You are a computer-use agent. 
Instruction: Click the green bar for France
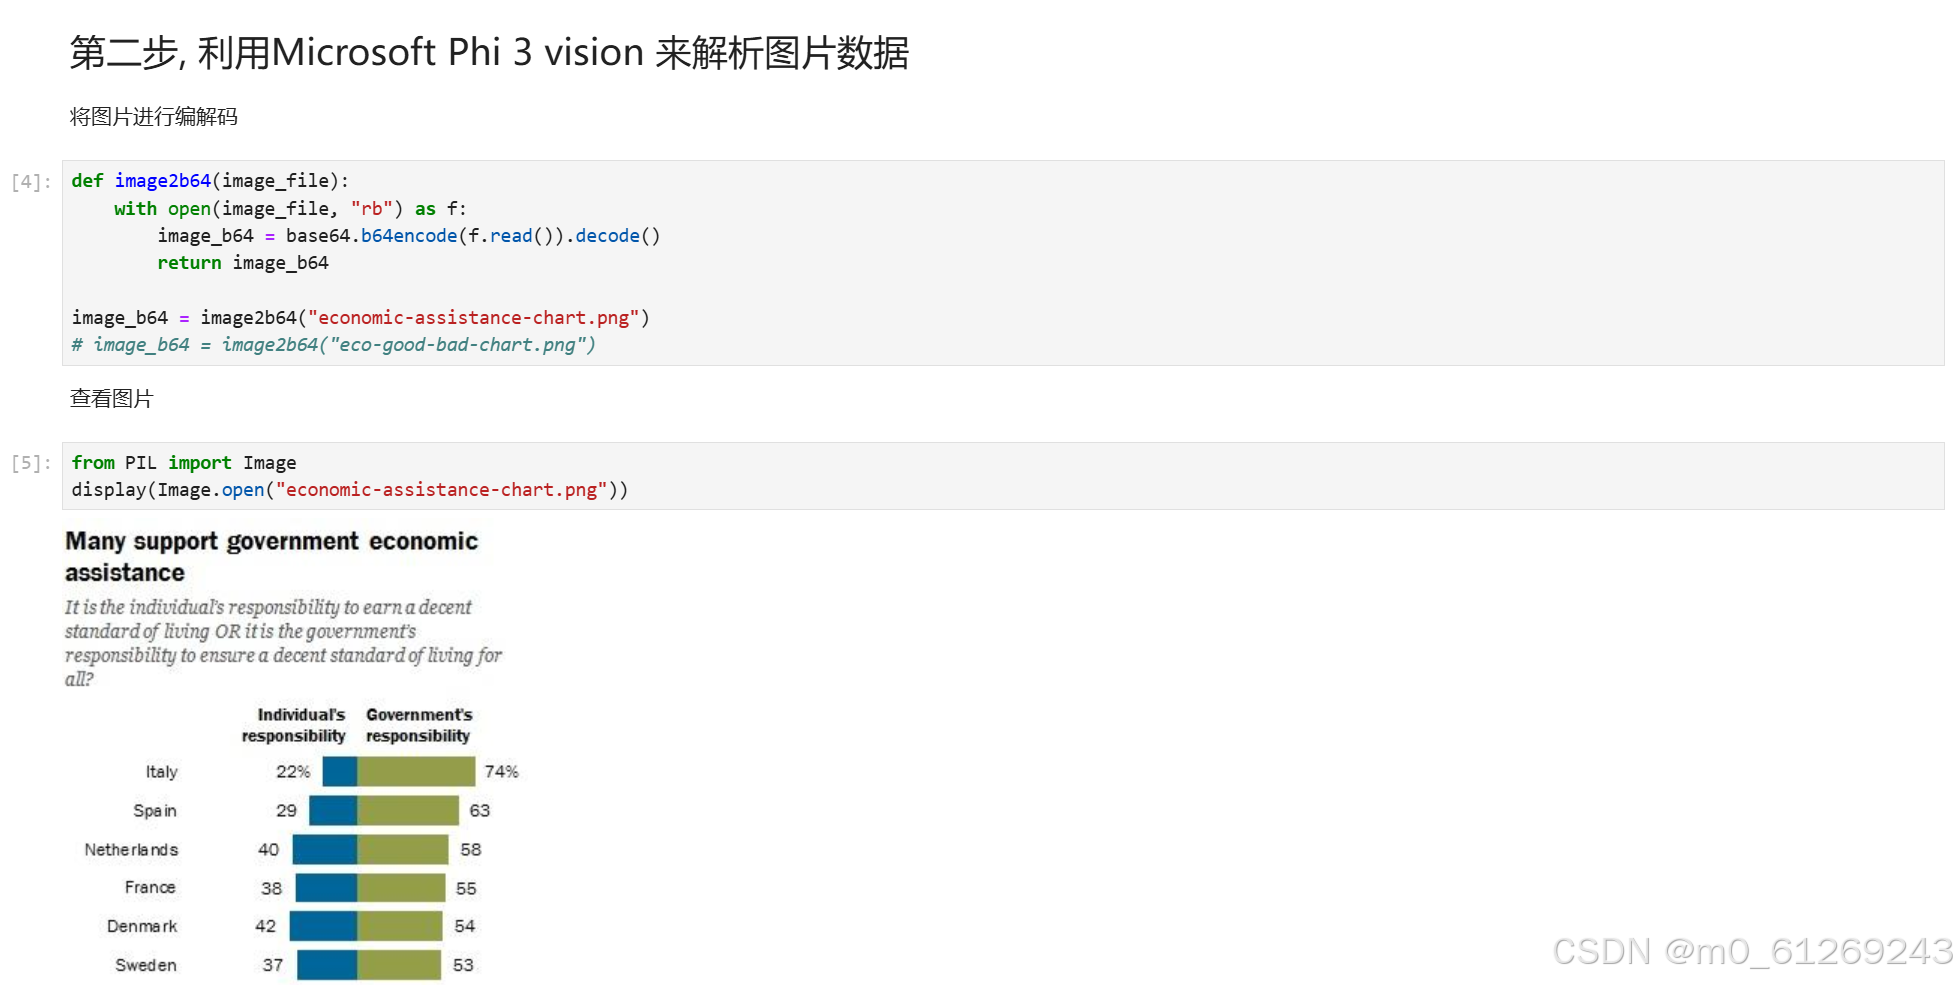(401, 888)
